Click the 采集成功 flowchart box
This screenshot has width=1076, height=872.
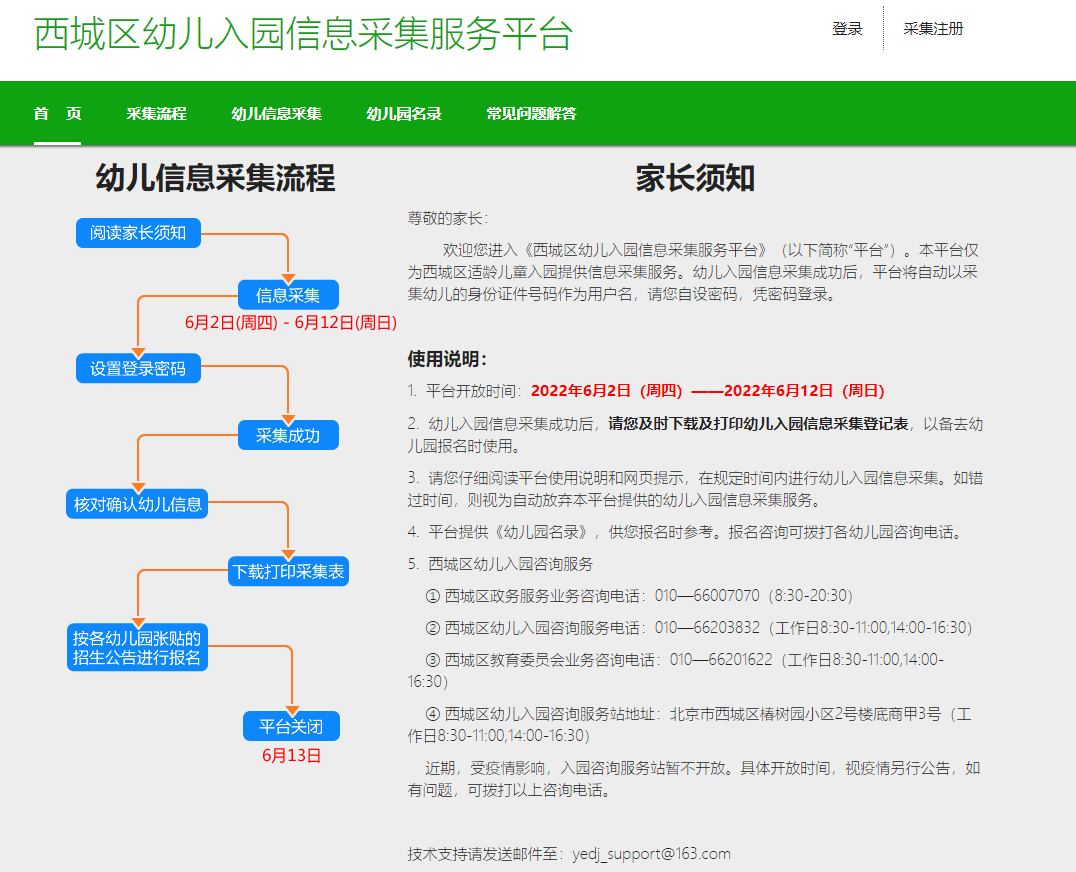[x=288, y=435]
